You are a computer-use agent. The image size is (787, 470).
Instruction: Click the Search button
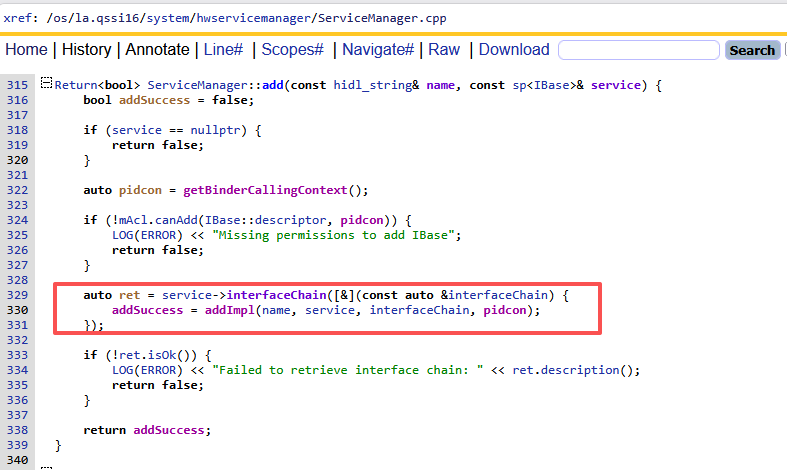coord(752,50)
